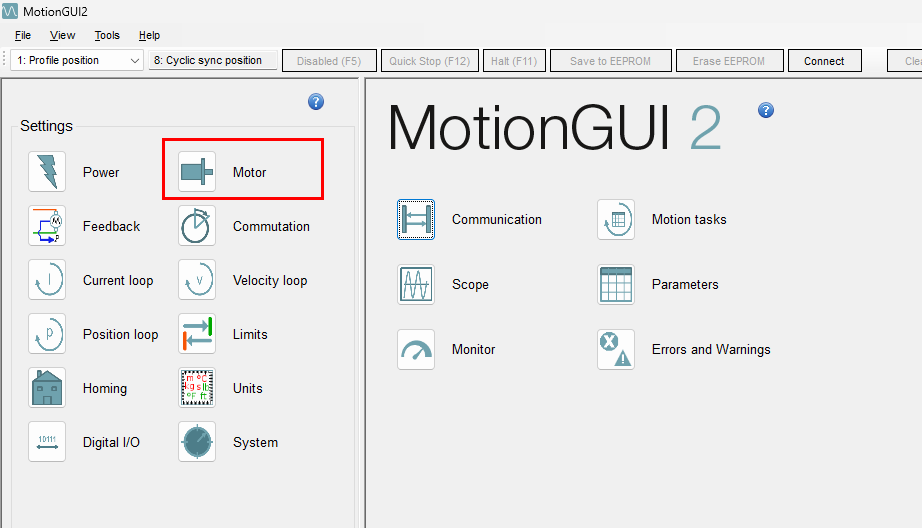Click the MotionGUI2 title bar app icon
Screen dimensions: 922x528
(x=10, y=11)
